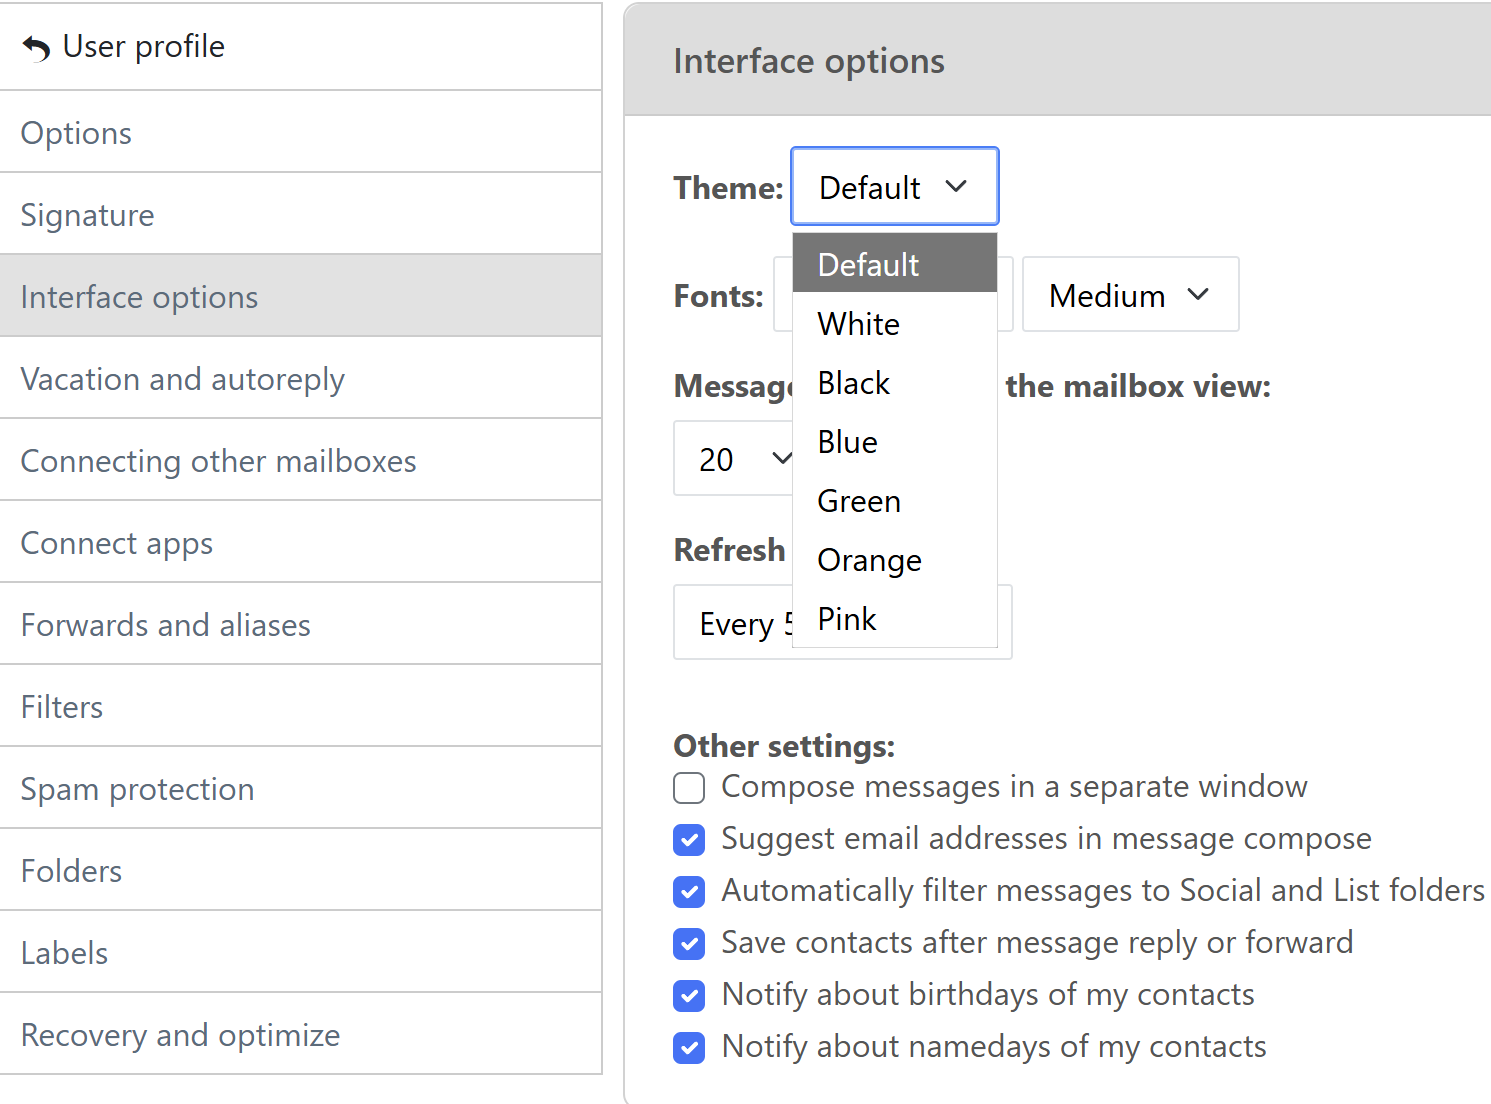The image size is (1491, 1104).
Task: Open Spam protection settings
Action: (x=301, y=788)
